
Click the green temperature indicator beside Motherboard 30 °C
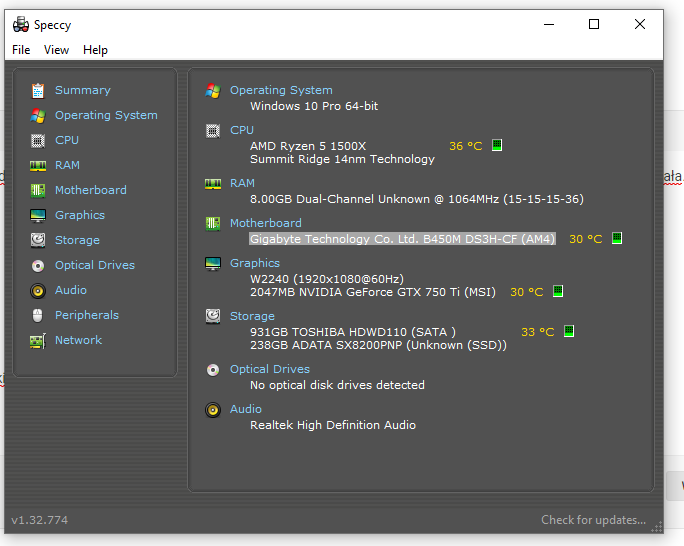[x=617, y=238]
